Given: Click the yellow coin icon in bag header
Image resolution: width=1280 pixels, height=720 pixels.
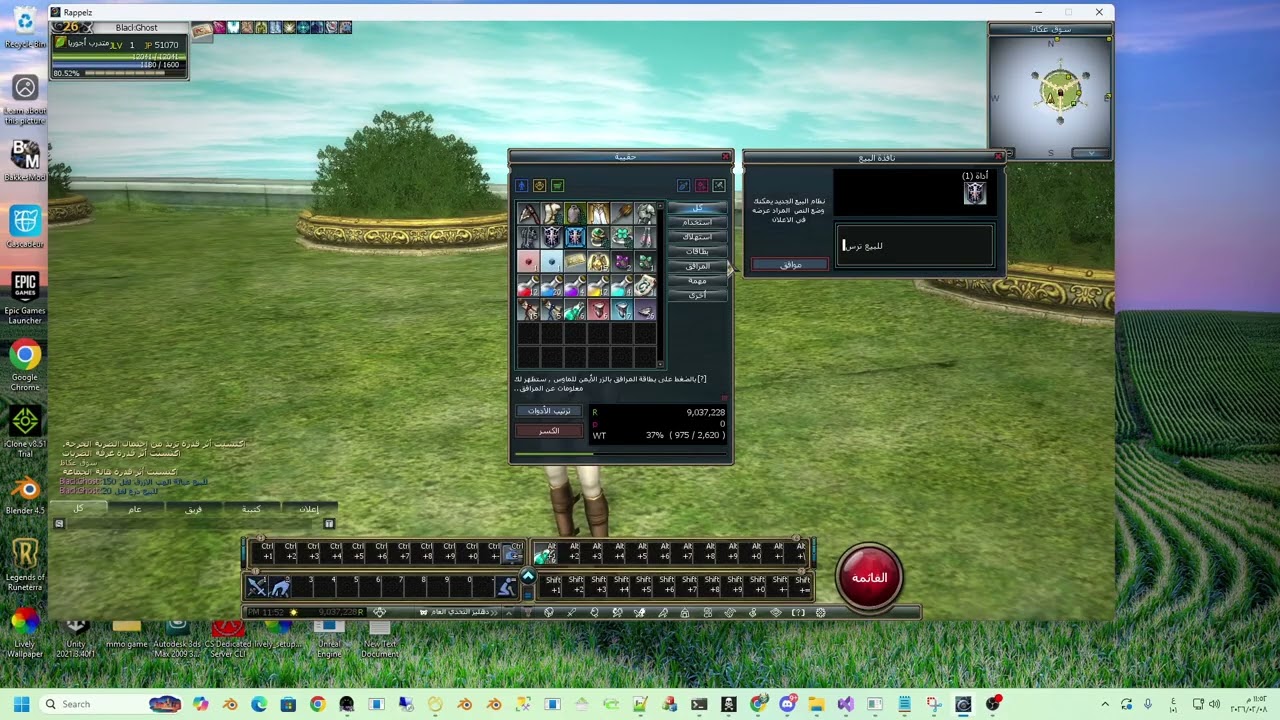Looking at the screenshot, I should 539,186.
